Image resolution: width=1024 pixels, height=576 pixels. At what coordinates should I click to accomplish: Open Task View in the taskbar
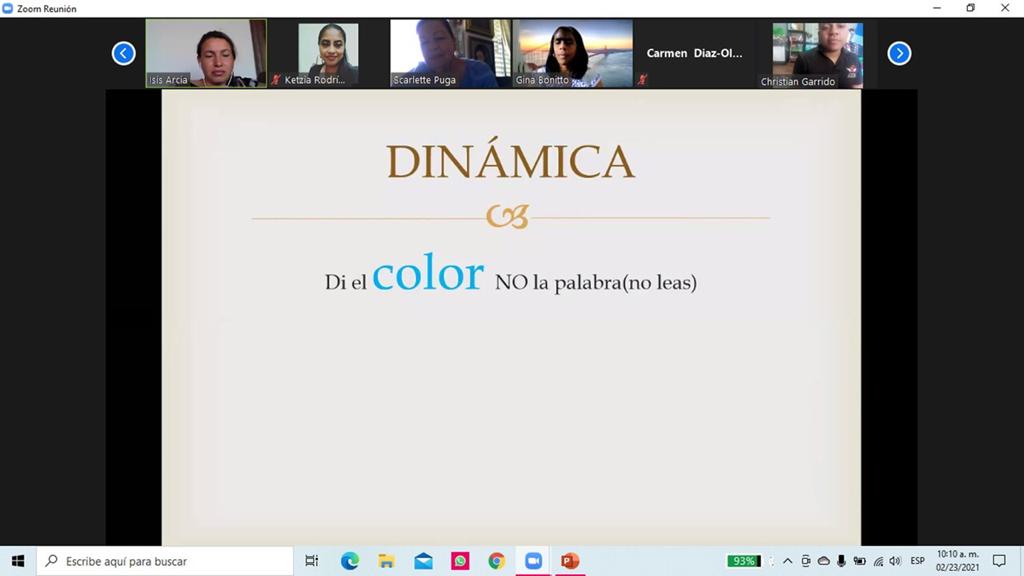pos(312,561)
